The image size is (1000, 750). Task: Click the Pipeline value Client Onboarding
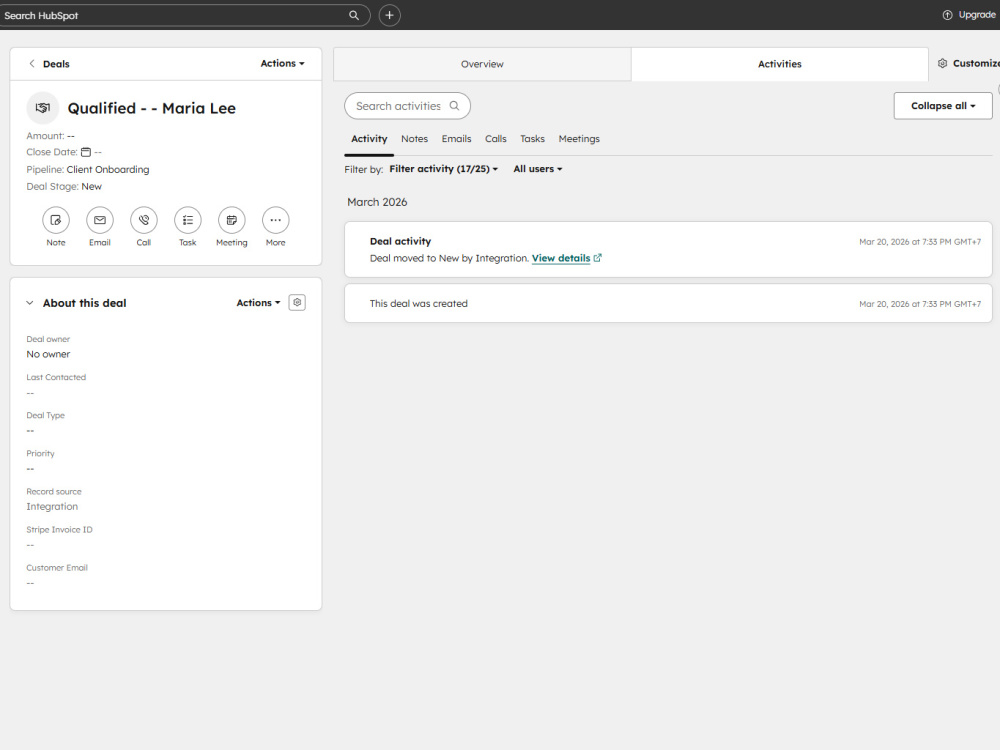tap(108, 170)
